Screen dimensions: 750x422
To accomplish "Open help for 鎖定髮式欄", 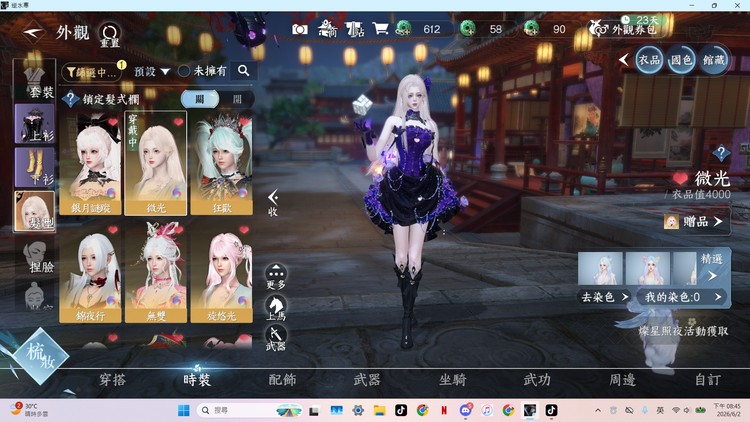I will 70,99.
